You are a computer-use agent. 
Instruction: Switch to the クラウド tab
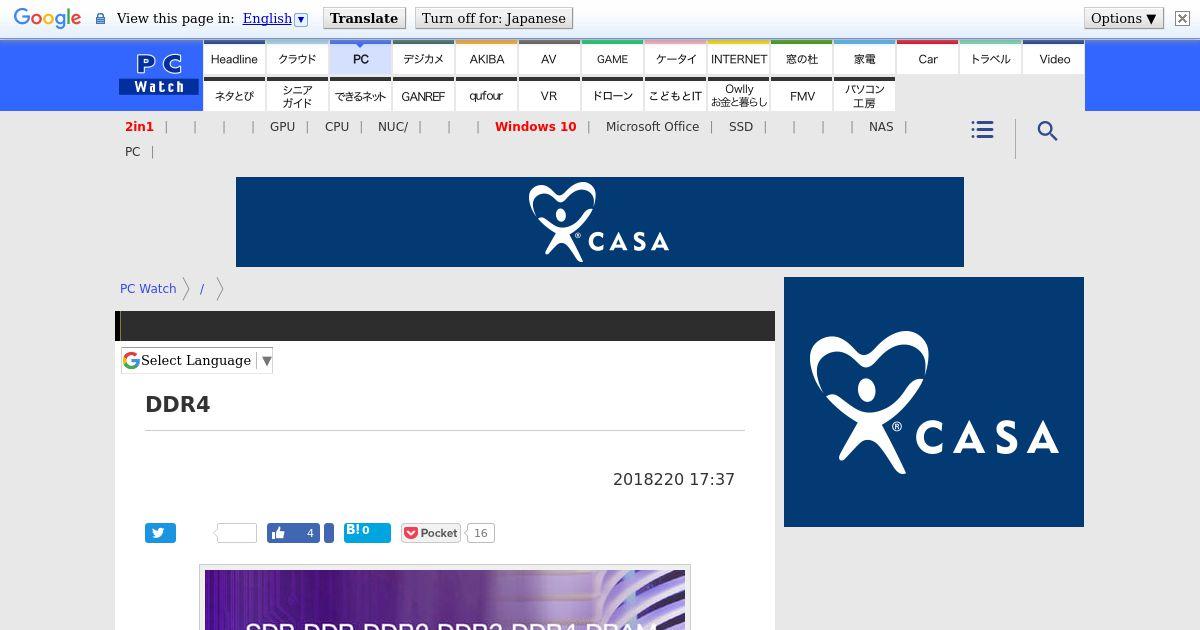[297, 59]
